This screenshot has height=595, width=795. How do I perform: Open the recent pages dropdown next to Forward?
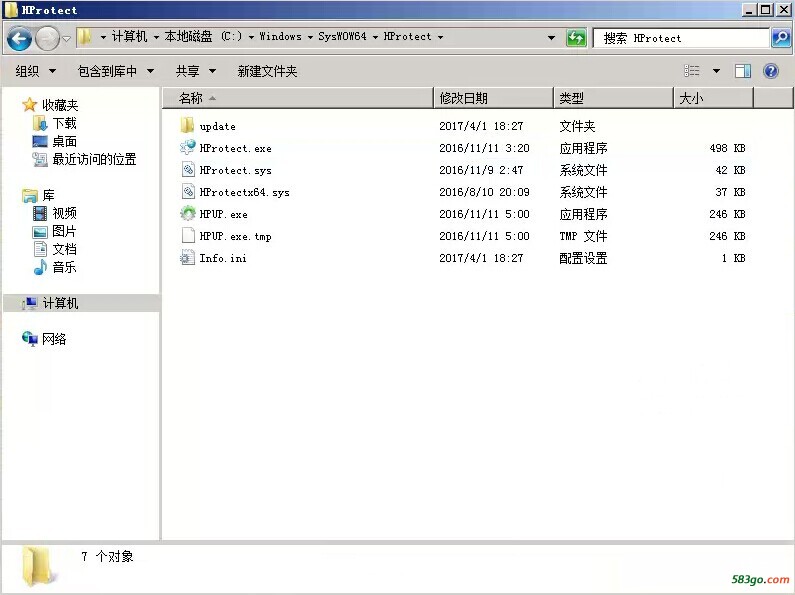pyautogui.click(x=66, y=38)
